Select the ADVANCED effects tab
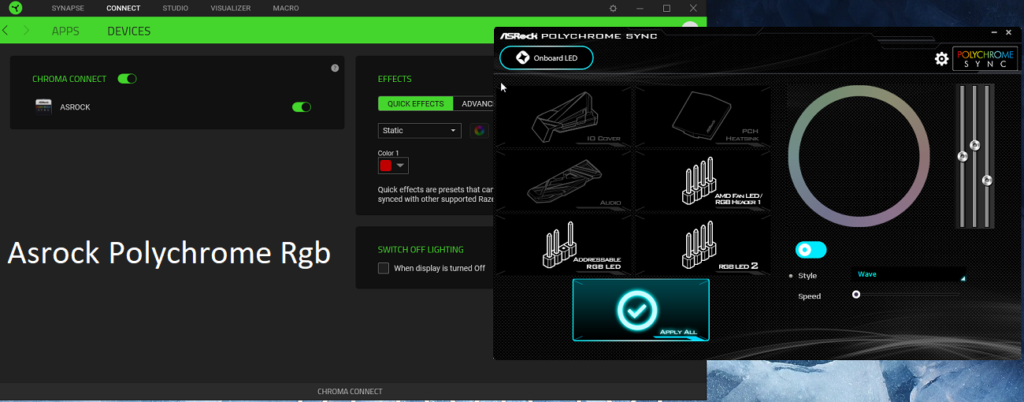 475,104
